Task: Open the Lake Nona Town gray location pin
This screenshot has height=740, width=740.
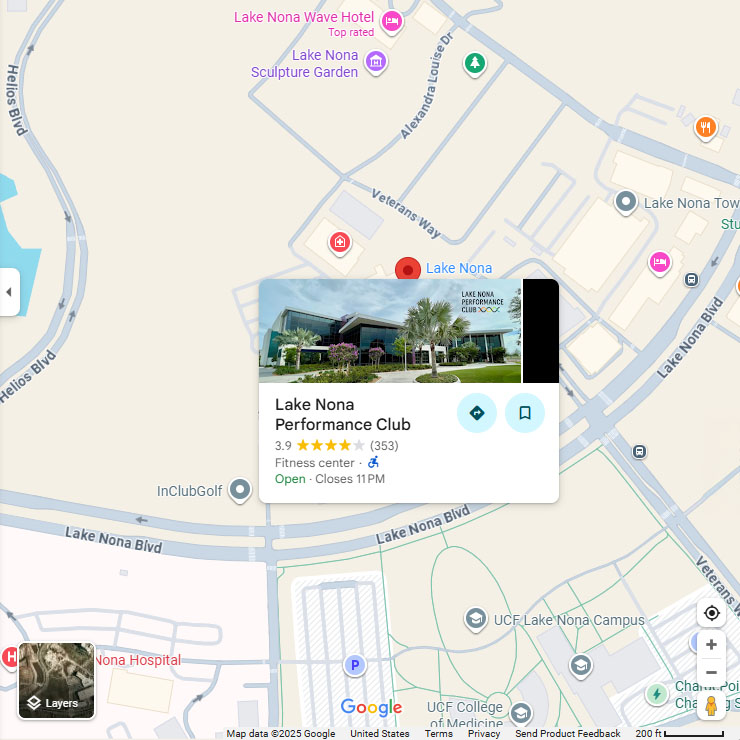Action: click(626, 202)
